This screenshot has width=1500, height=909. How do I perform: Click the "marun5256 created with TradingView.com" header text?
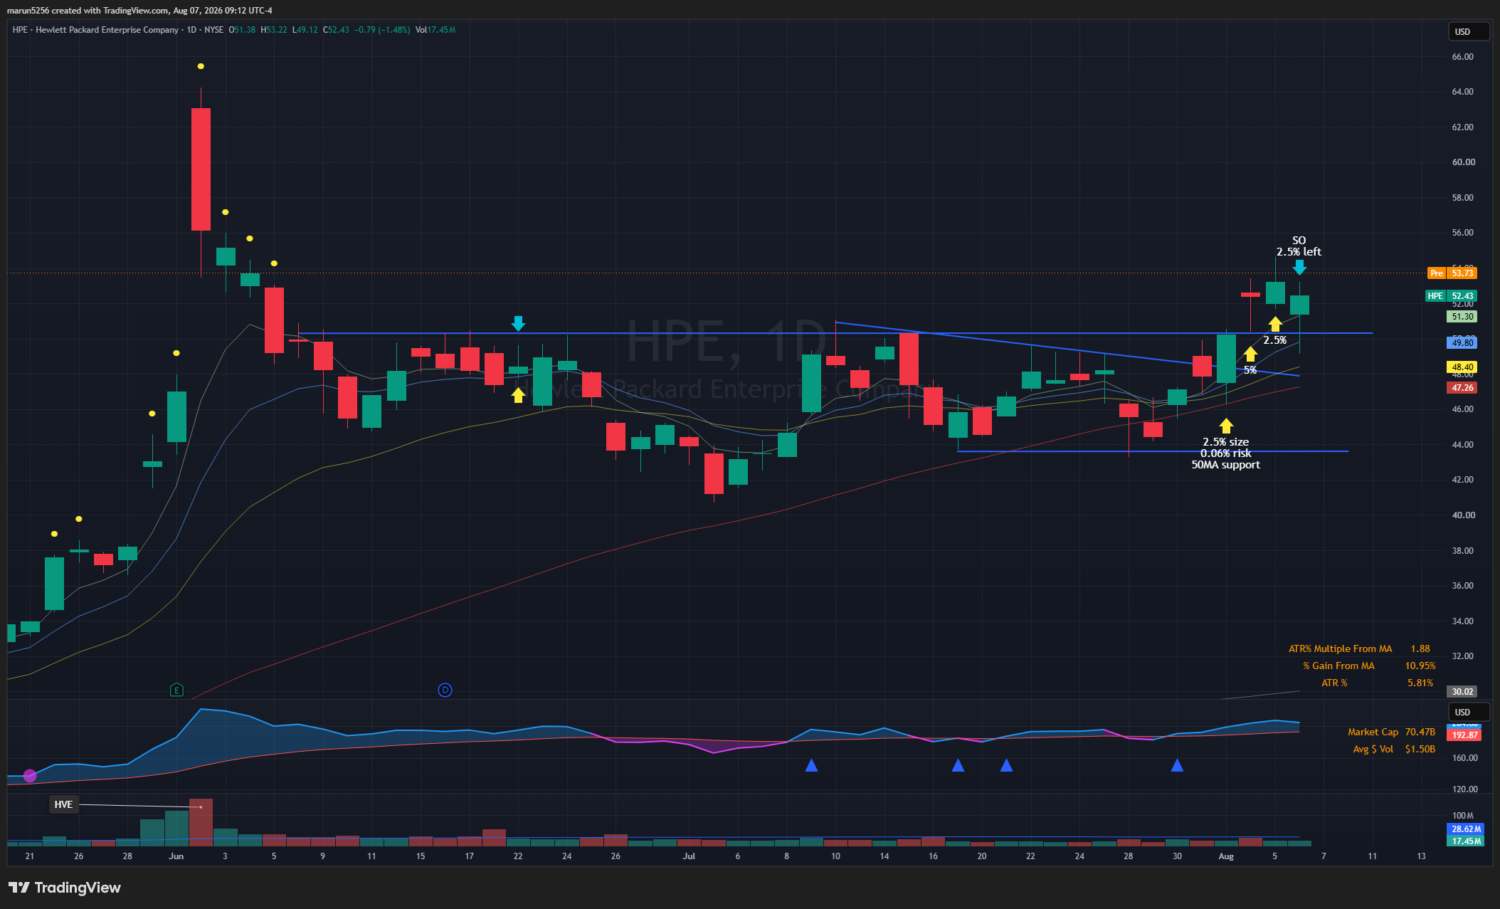pyautogui.click(x=88, y=10)
